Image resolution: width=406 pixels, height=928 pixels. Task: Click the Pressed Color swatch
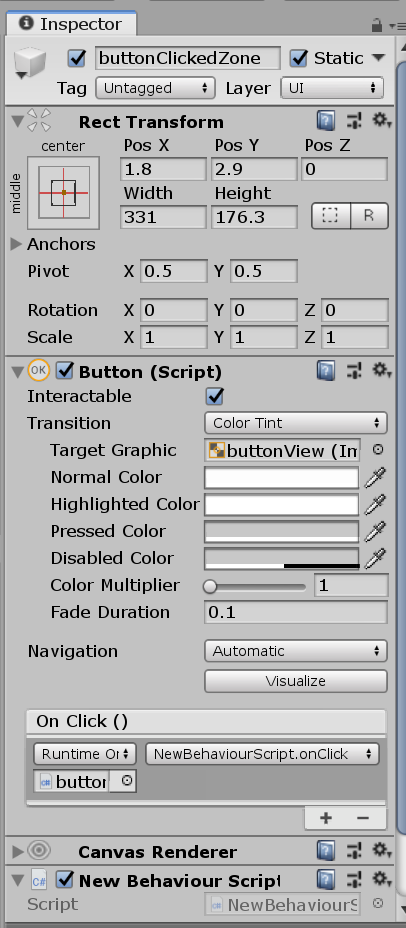click(282, 531)
